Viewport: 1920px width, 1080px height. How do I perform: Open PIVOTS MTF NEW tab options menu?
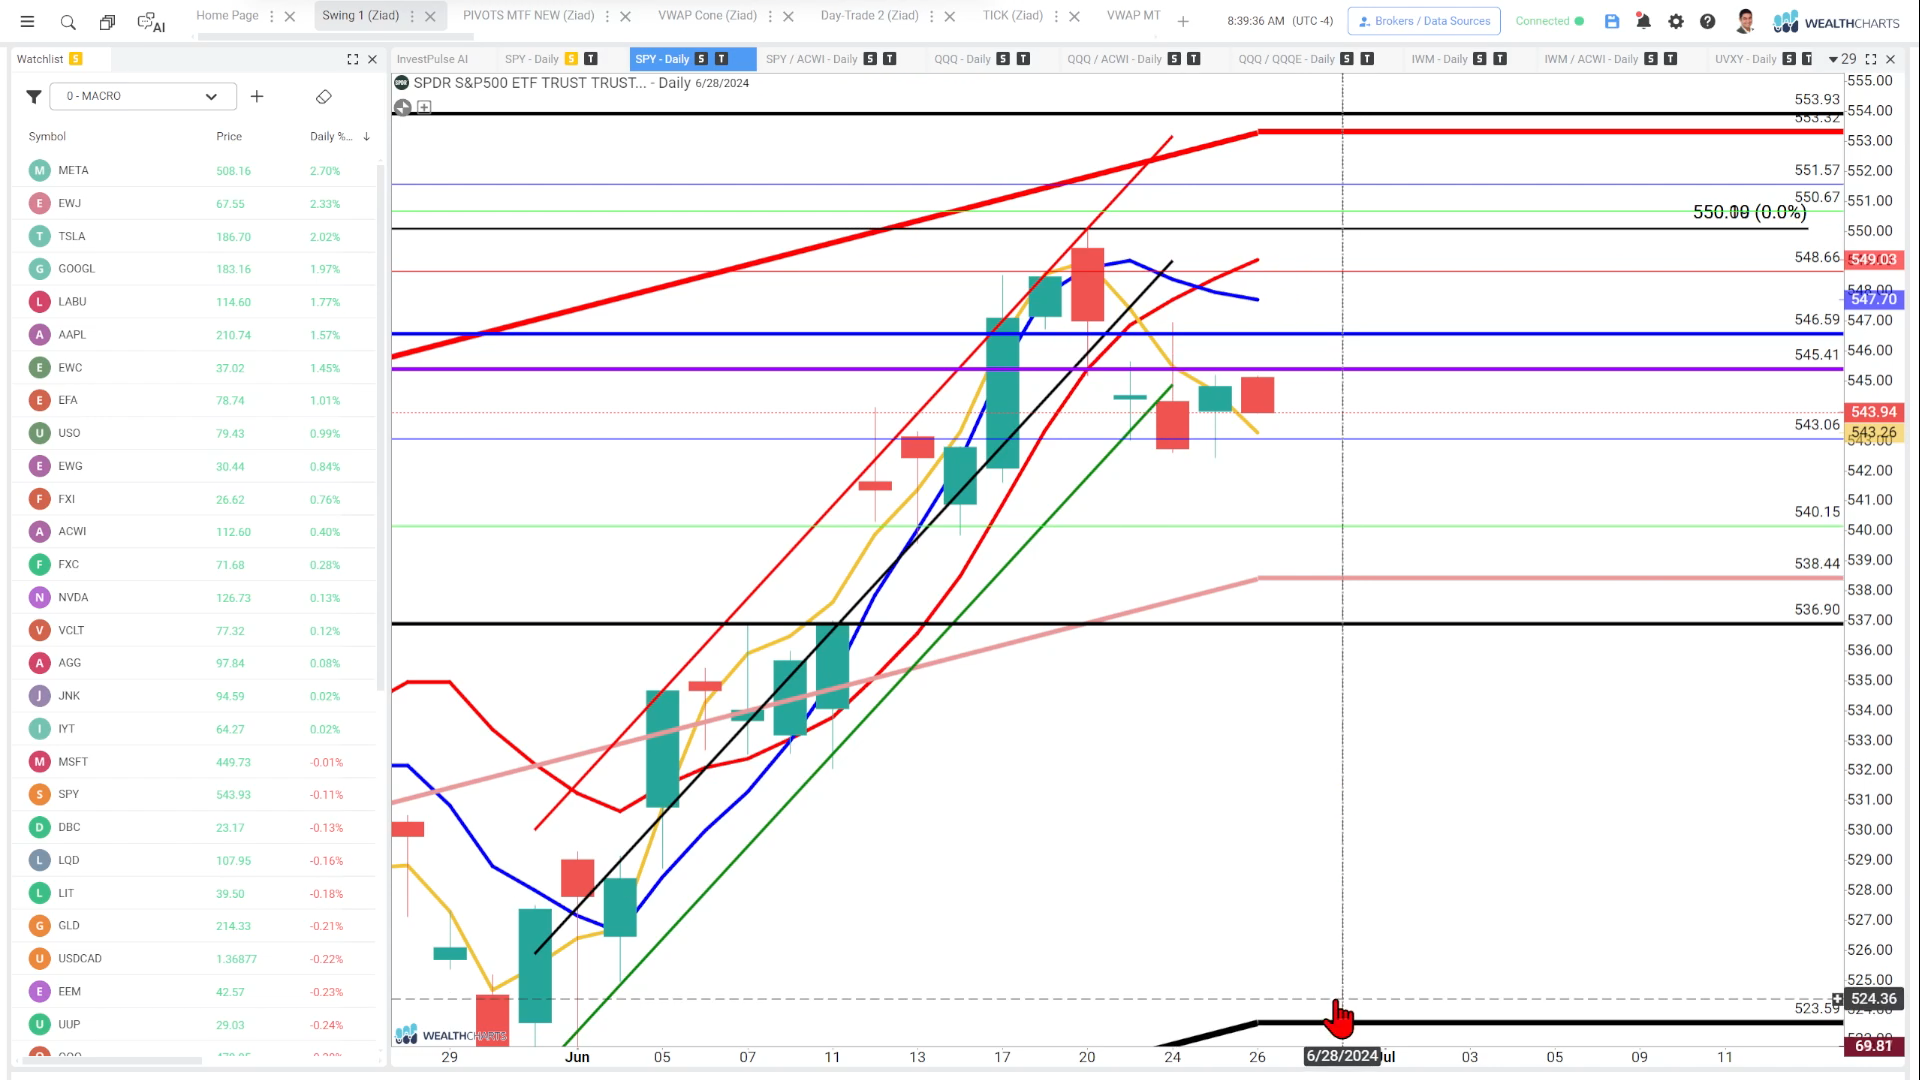click(x=607, y=16)
